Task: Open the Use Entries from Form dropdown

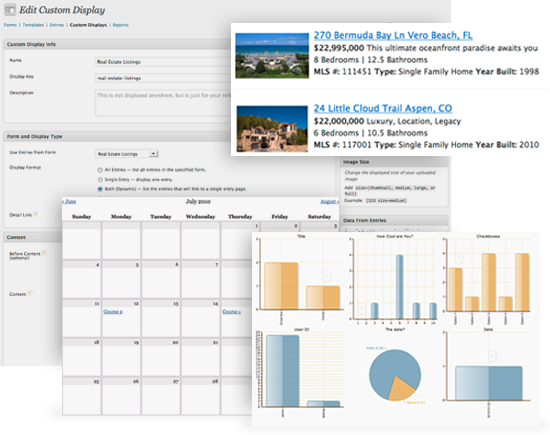Action: tap(127, 154)
